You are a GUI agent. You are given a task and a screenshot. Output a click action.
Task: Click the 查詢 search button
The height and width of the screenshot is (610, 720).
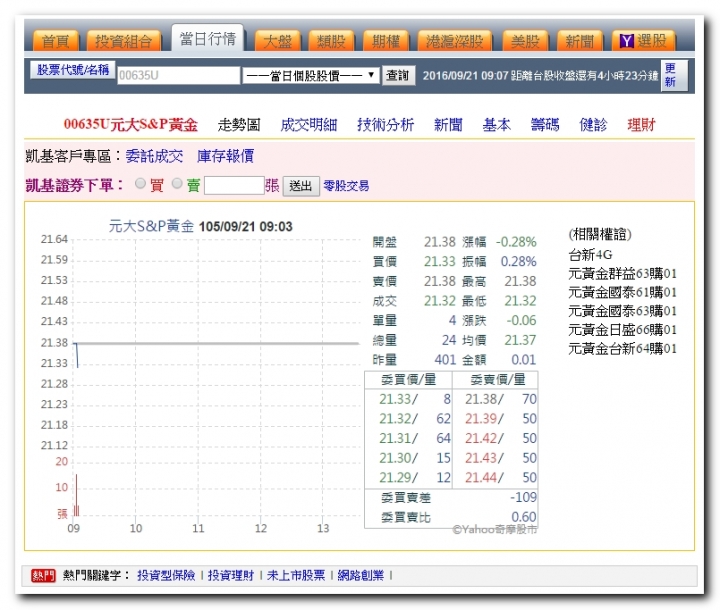coord(397,75)
